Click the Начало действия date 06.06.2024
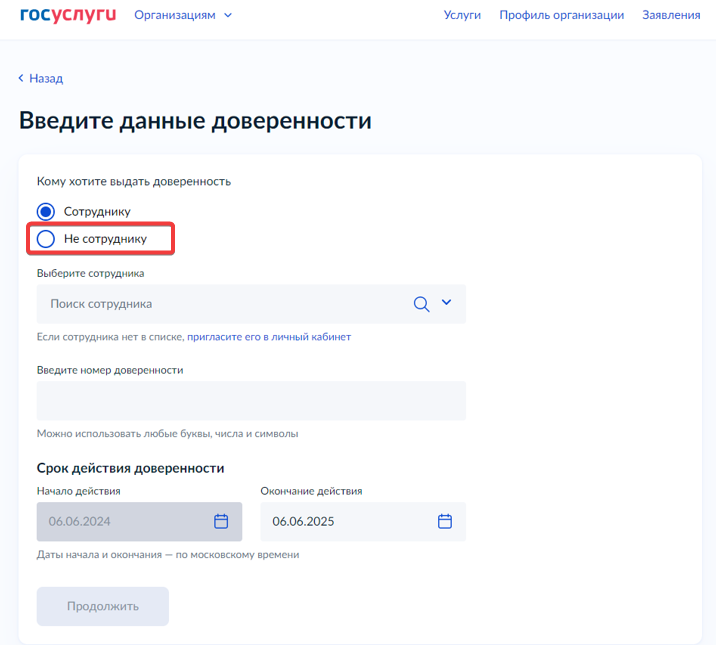The image size is (716, 645). click(x=79, y=521)
